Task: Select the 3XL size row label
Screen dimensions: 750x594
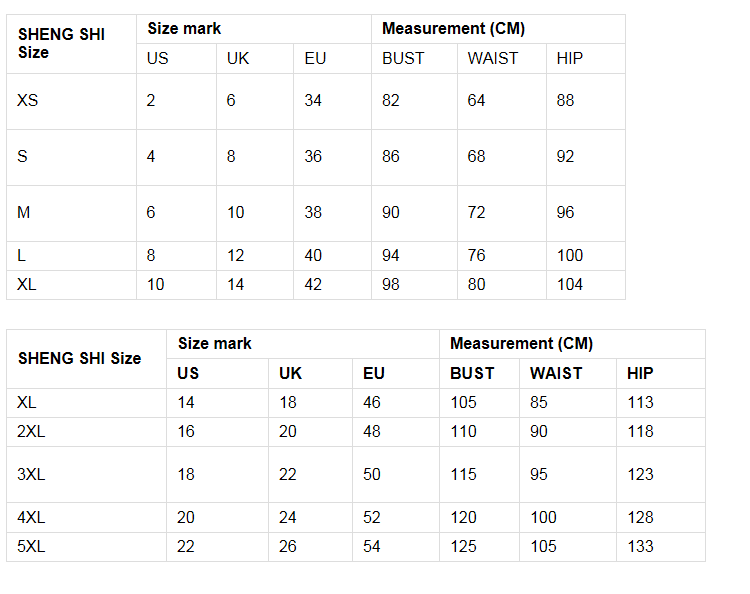Action: (x=31, y=474)
